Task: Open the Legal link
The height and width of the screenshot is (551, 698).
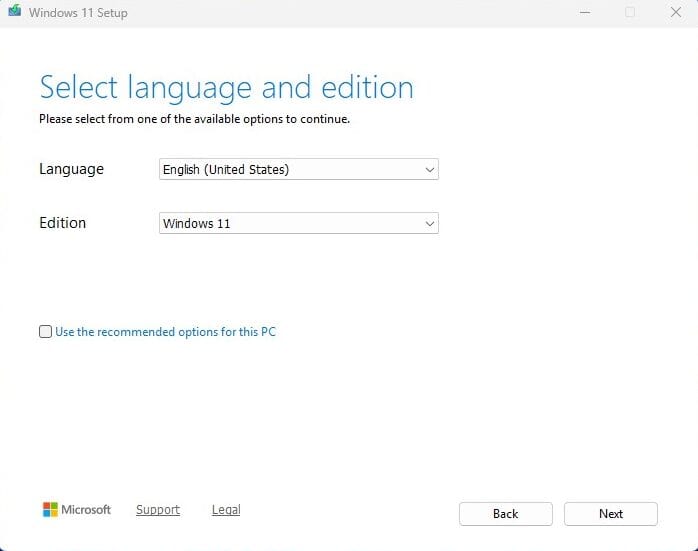Action: pyautogui.click(x=226, y=510)
